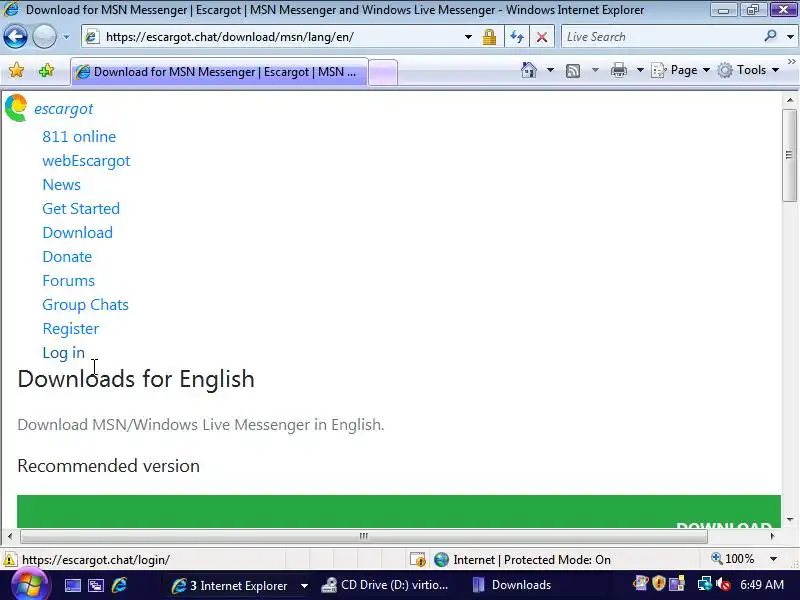The height and width of the screenshot is (600, 800).
Task: Click the horizontal scrollbar thumb
Action: click(x=364, y=536)
